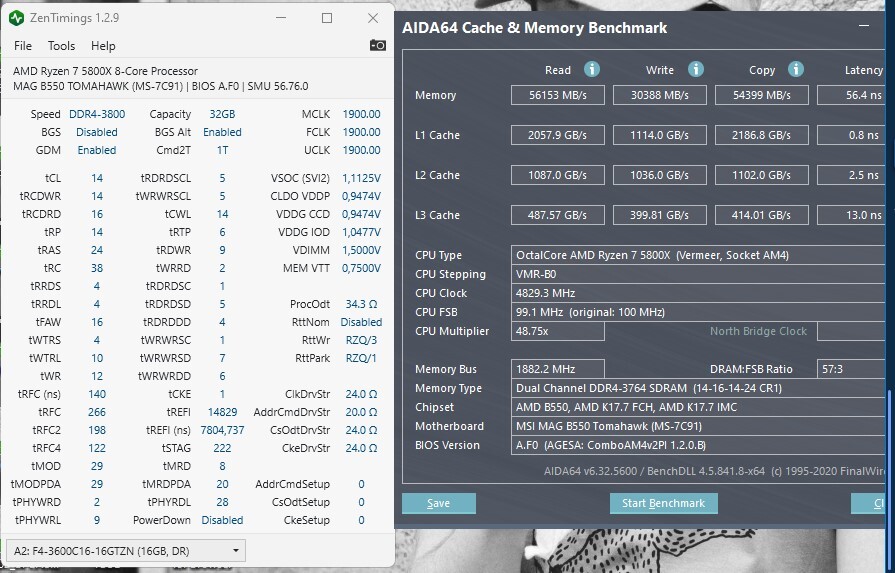Click the CPU Multiplier 48.75x field
This screenshot has width=895, height=573.
pos(558,331)
